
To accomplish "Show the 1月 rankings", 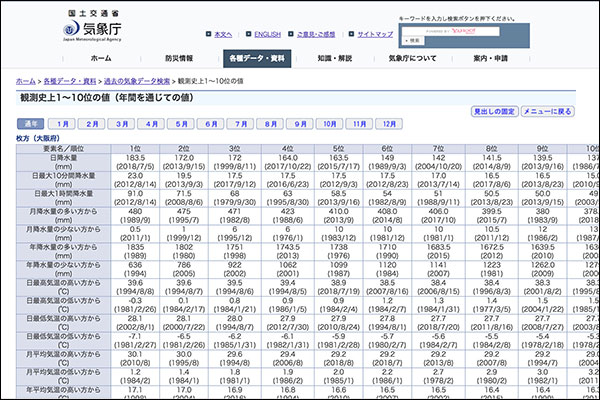I will pos(63,124).
